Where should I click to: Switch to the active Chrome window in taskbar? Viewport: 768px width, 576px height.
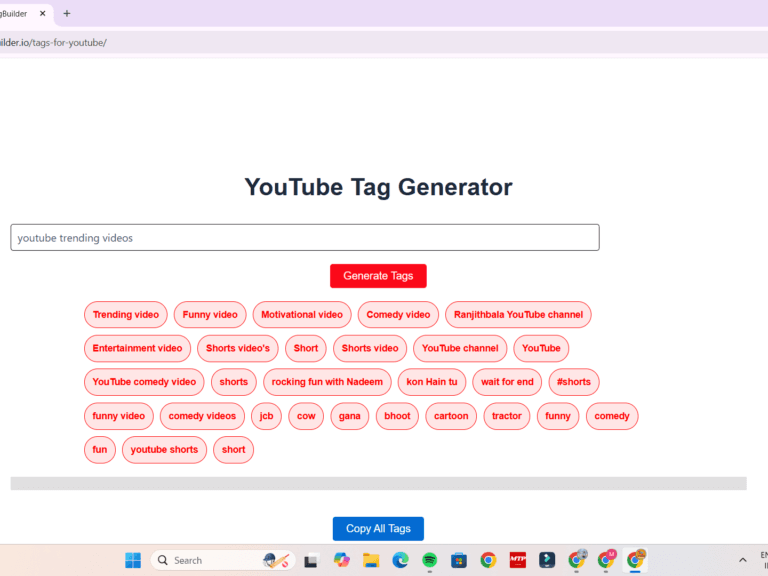click(x=635, y=560)
